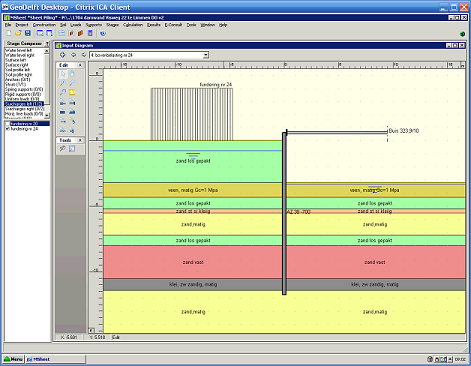Open the Calculation menu
Viewport: 471px width, 366px height.
(133, 25)
